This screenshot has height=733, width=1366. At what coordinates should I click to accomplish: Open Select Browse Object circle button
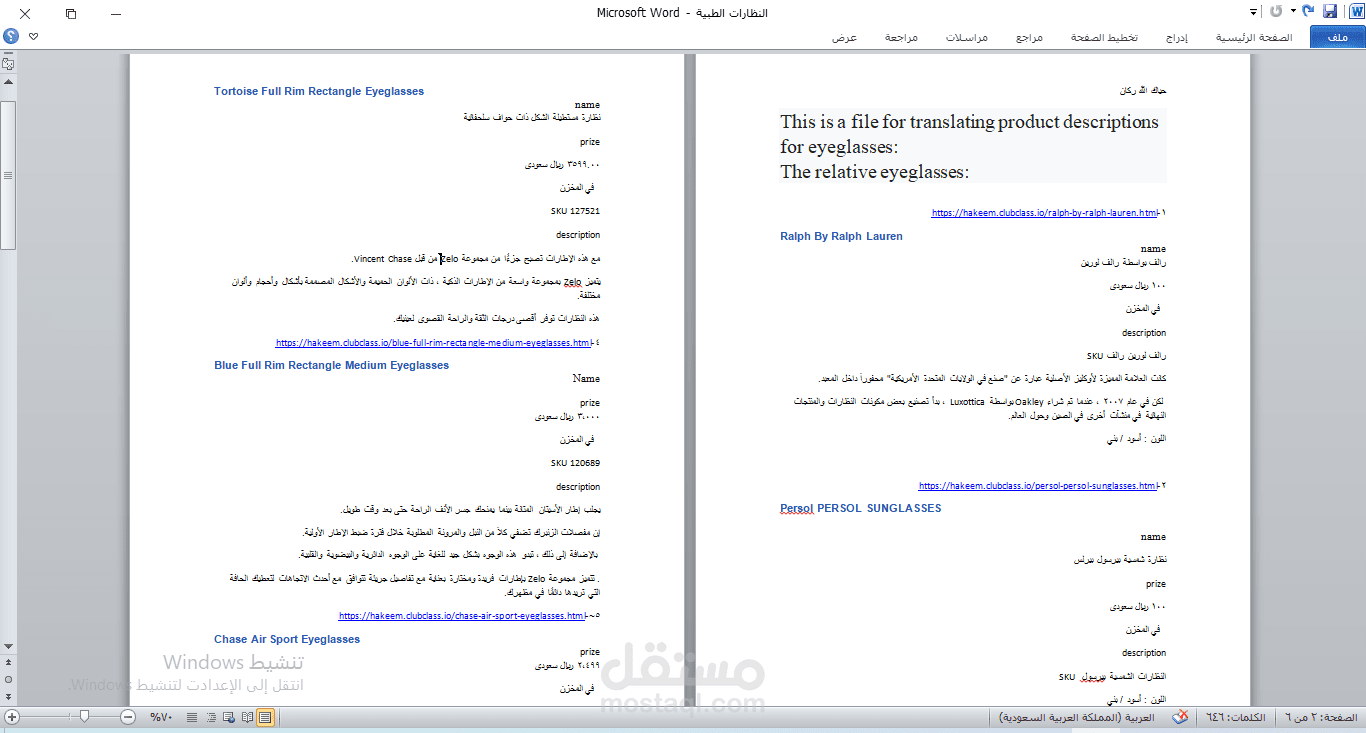[8, 679]
